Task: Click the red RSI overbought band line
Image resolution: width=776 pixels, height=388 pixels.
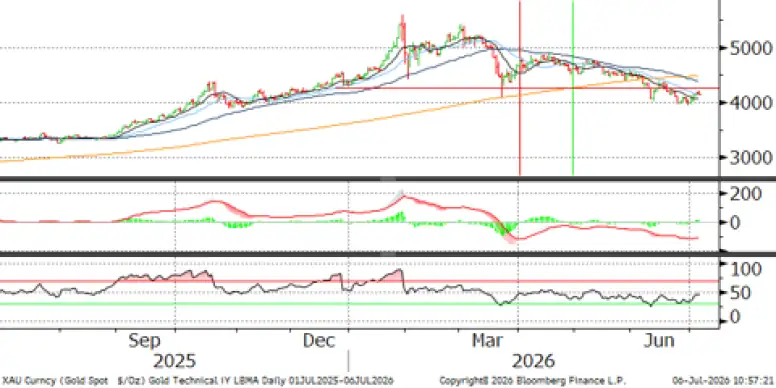Action: [359, 281]
